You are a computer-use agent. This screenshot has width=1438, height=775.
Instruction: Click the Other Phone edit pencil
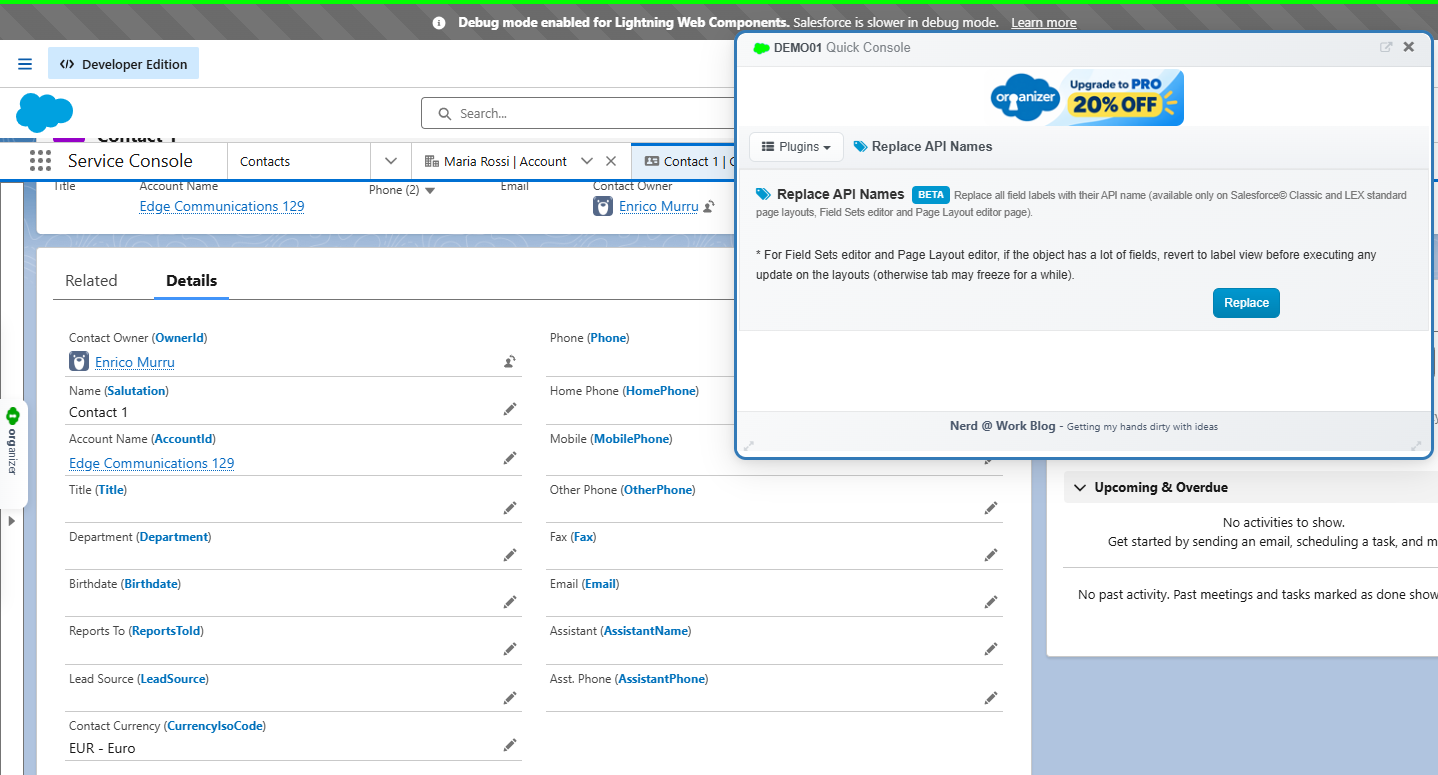[x=991, y=508]
